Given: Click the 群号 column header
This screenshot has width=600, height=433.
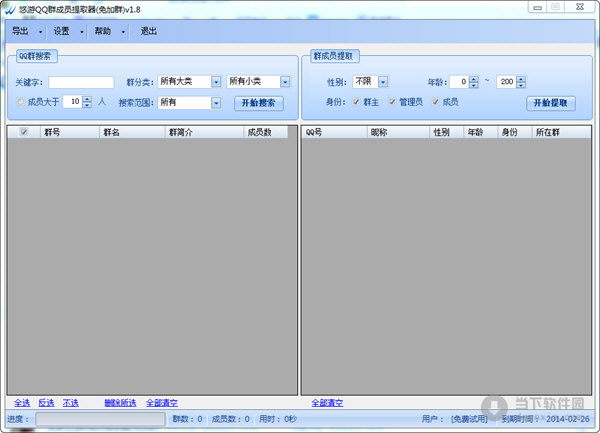Looking at the screenshot, I should coord(70,132).
